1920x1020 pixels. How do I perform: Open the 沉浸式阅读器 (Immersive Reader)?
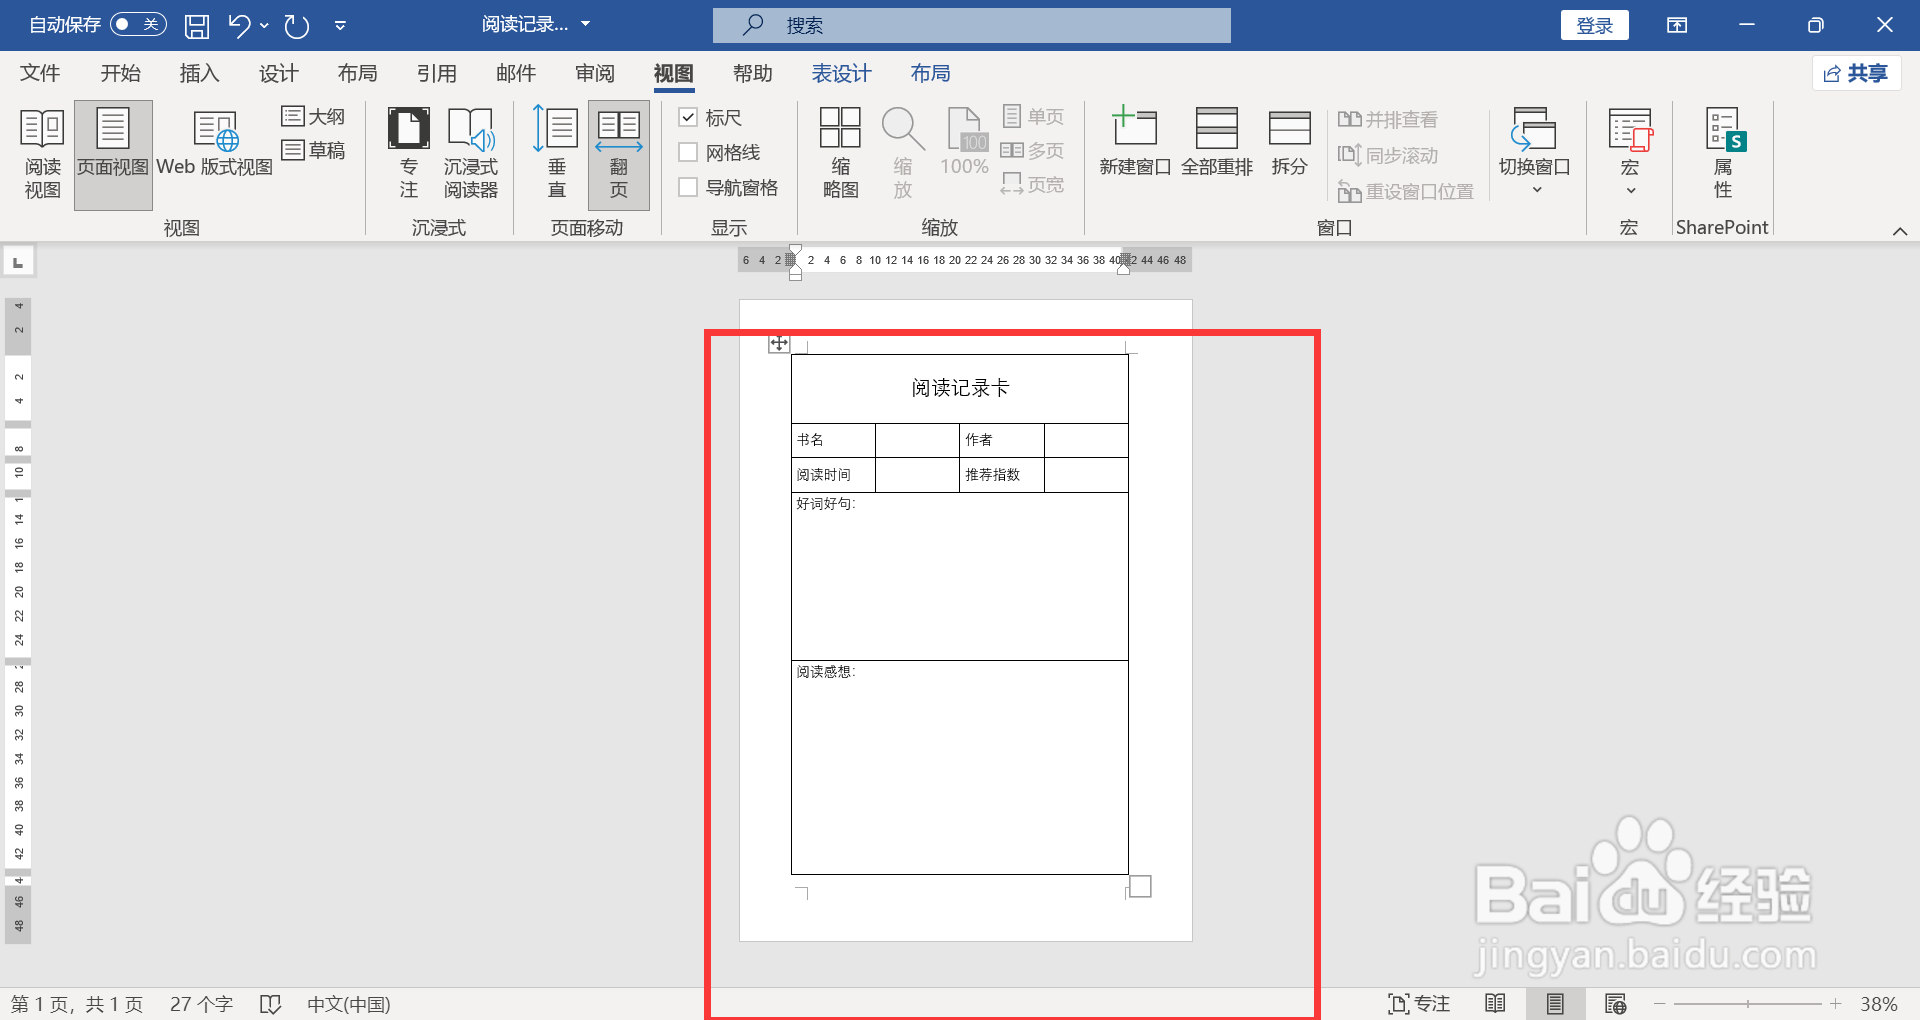pos(470,152)
